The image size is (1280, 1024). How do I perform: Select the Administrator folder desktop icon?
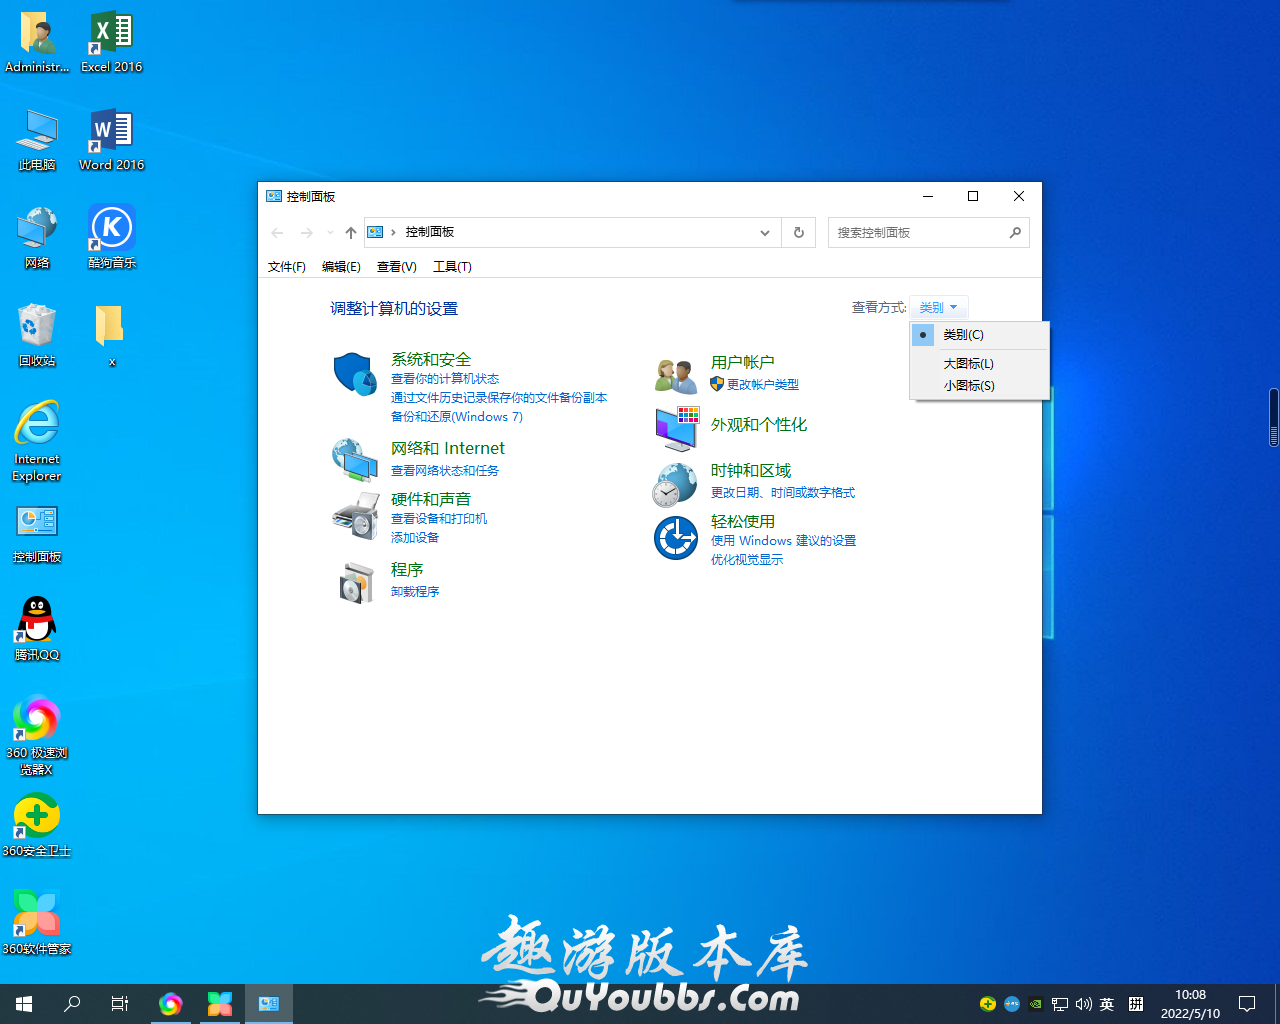tap(37, 43)
